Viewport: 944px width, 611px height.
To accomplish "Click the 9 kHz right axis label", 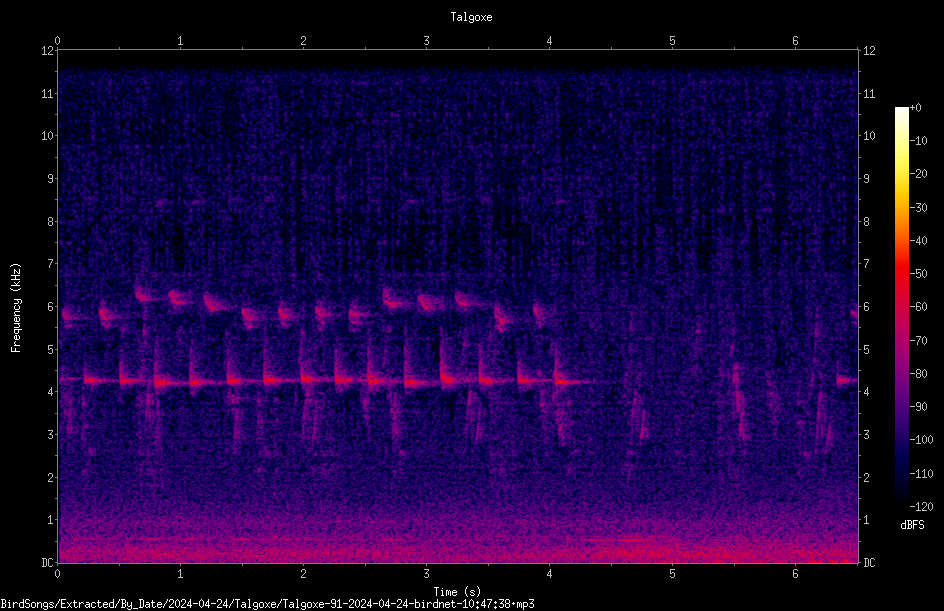I will coord(867,178).
